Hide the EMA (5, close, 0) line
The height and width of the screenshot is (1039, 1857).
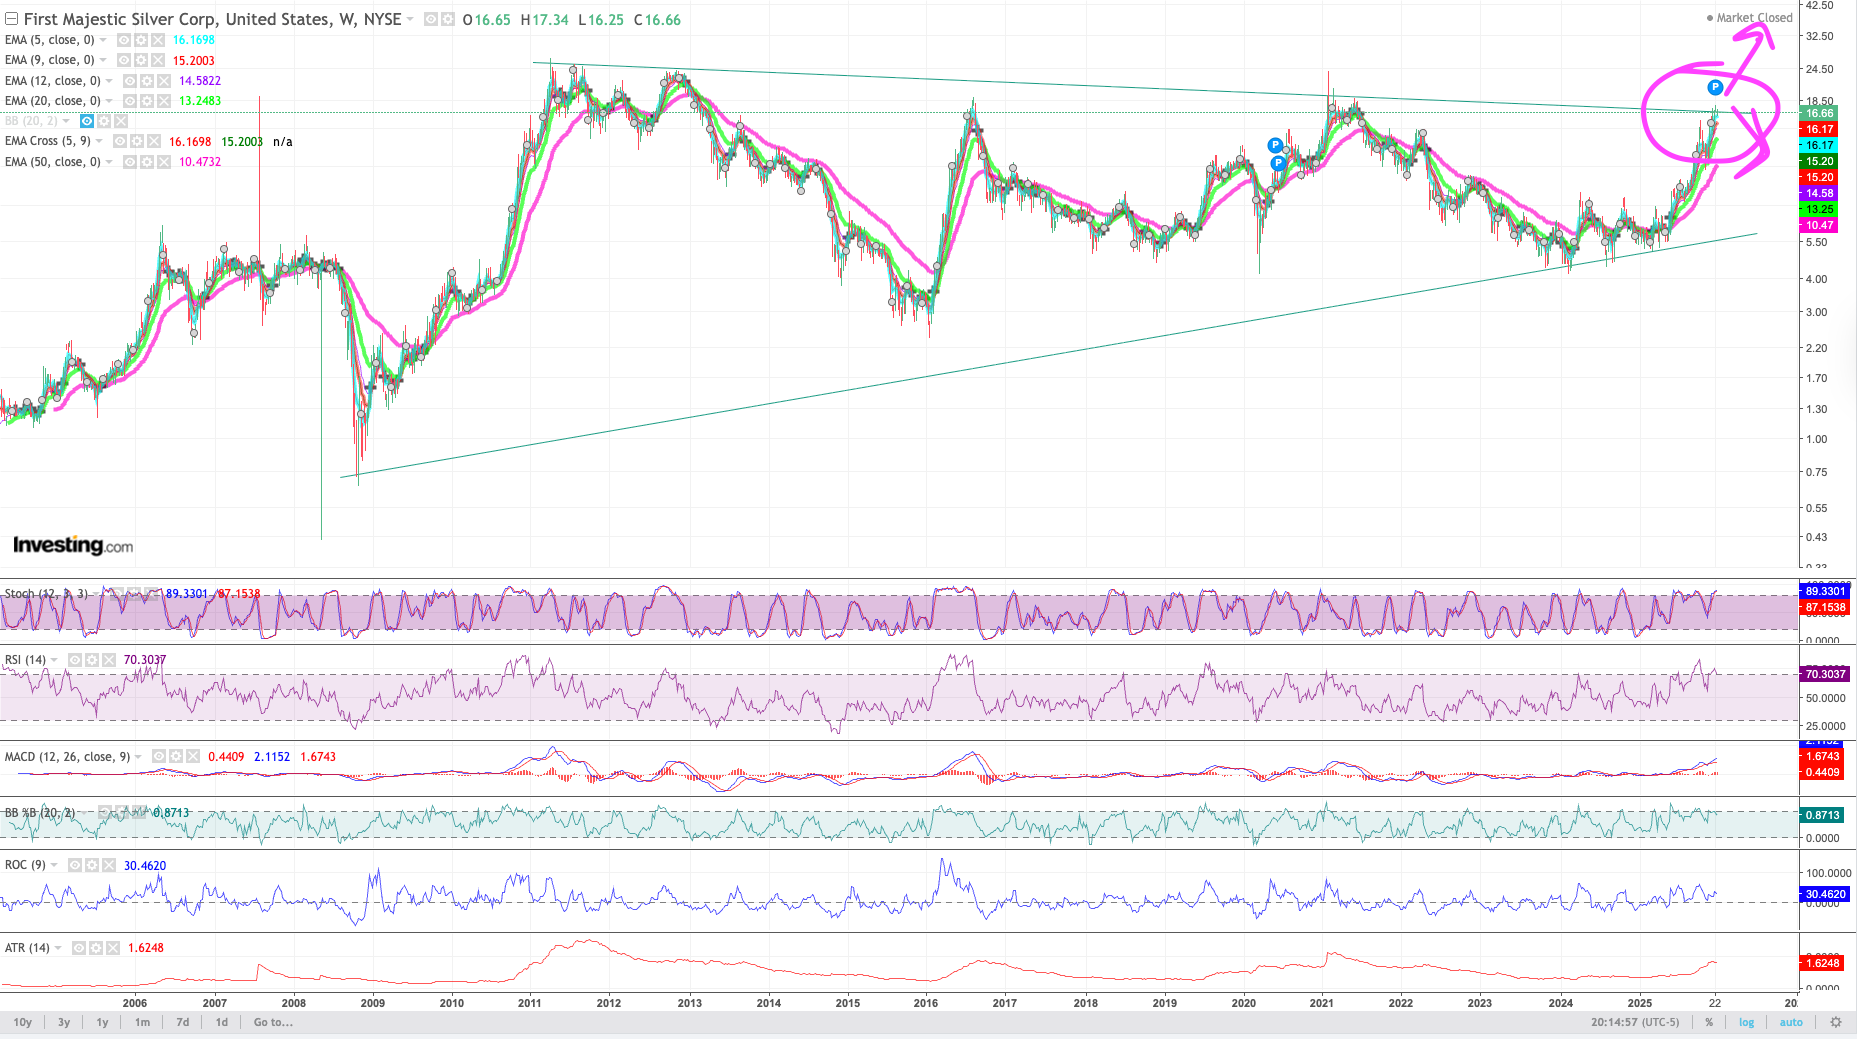[124, 40]
